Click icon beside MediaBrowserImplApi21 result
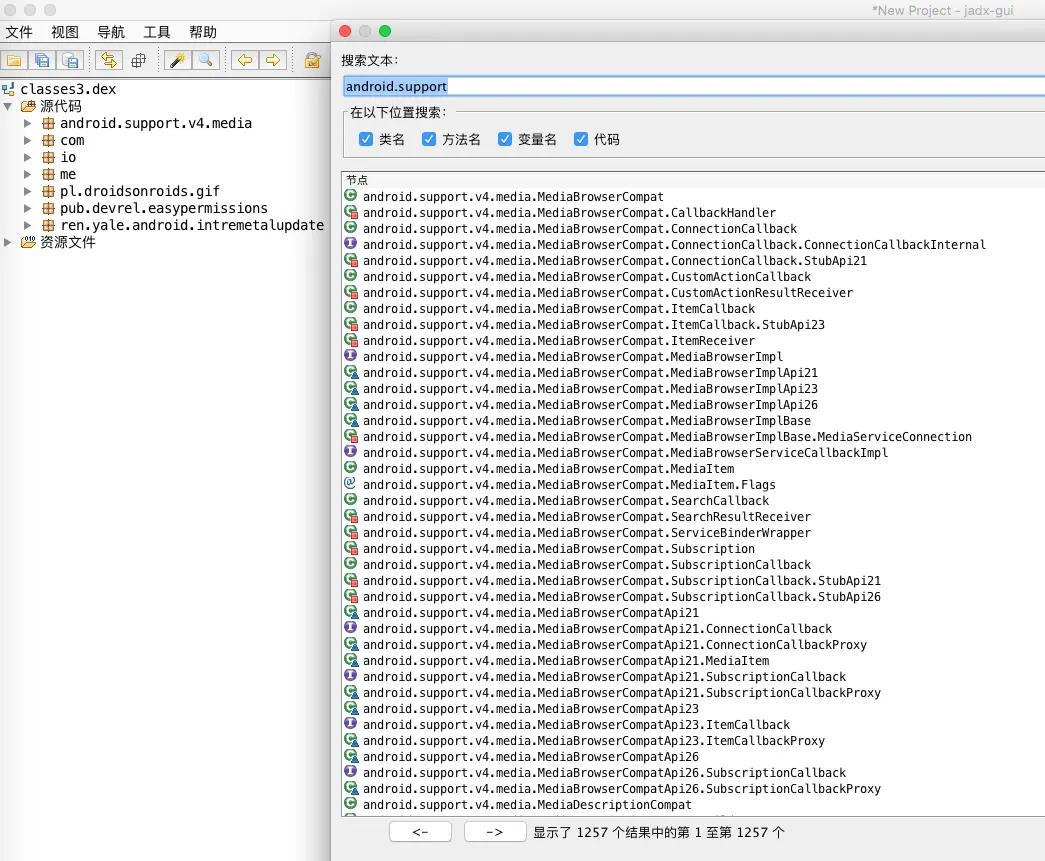1045x861 pixels. coord(351,373)
